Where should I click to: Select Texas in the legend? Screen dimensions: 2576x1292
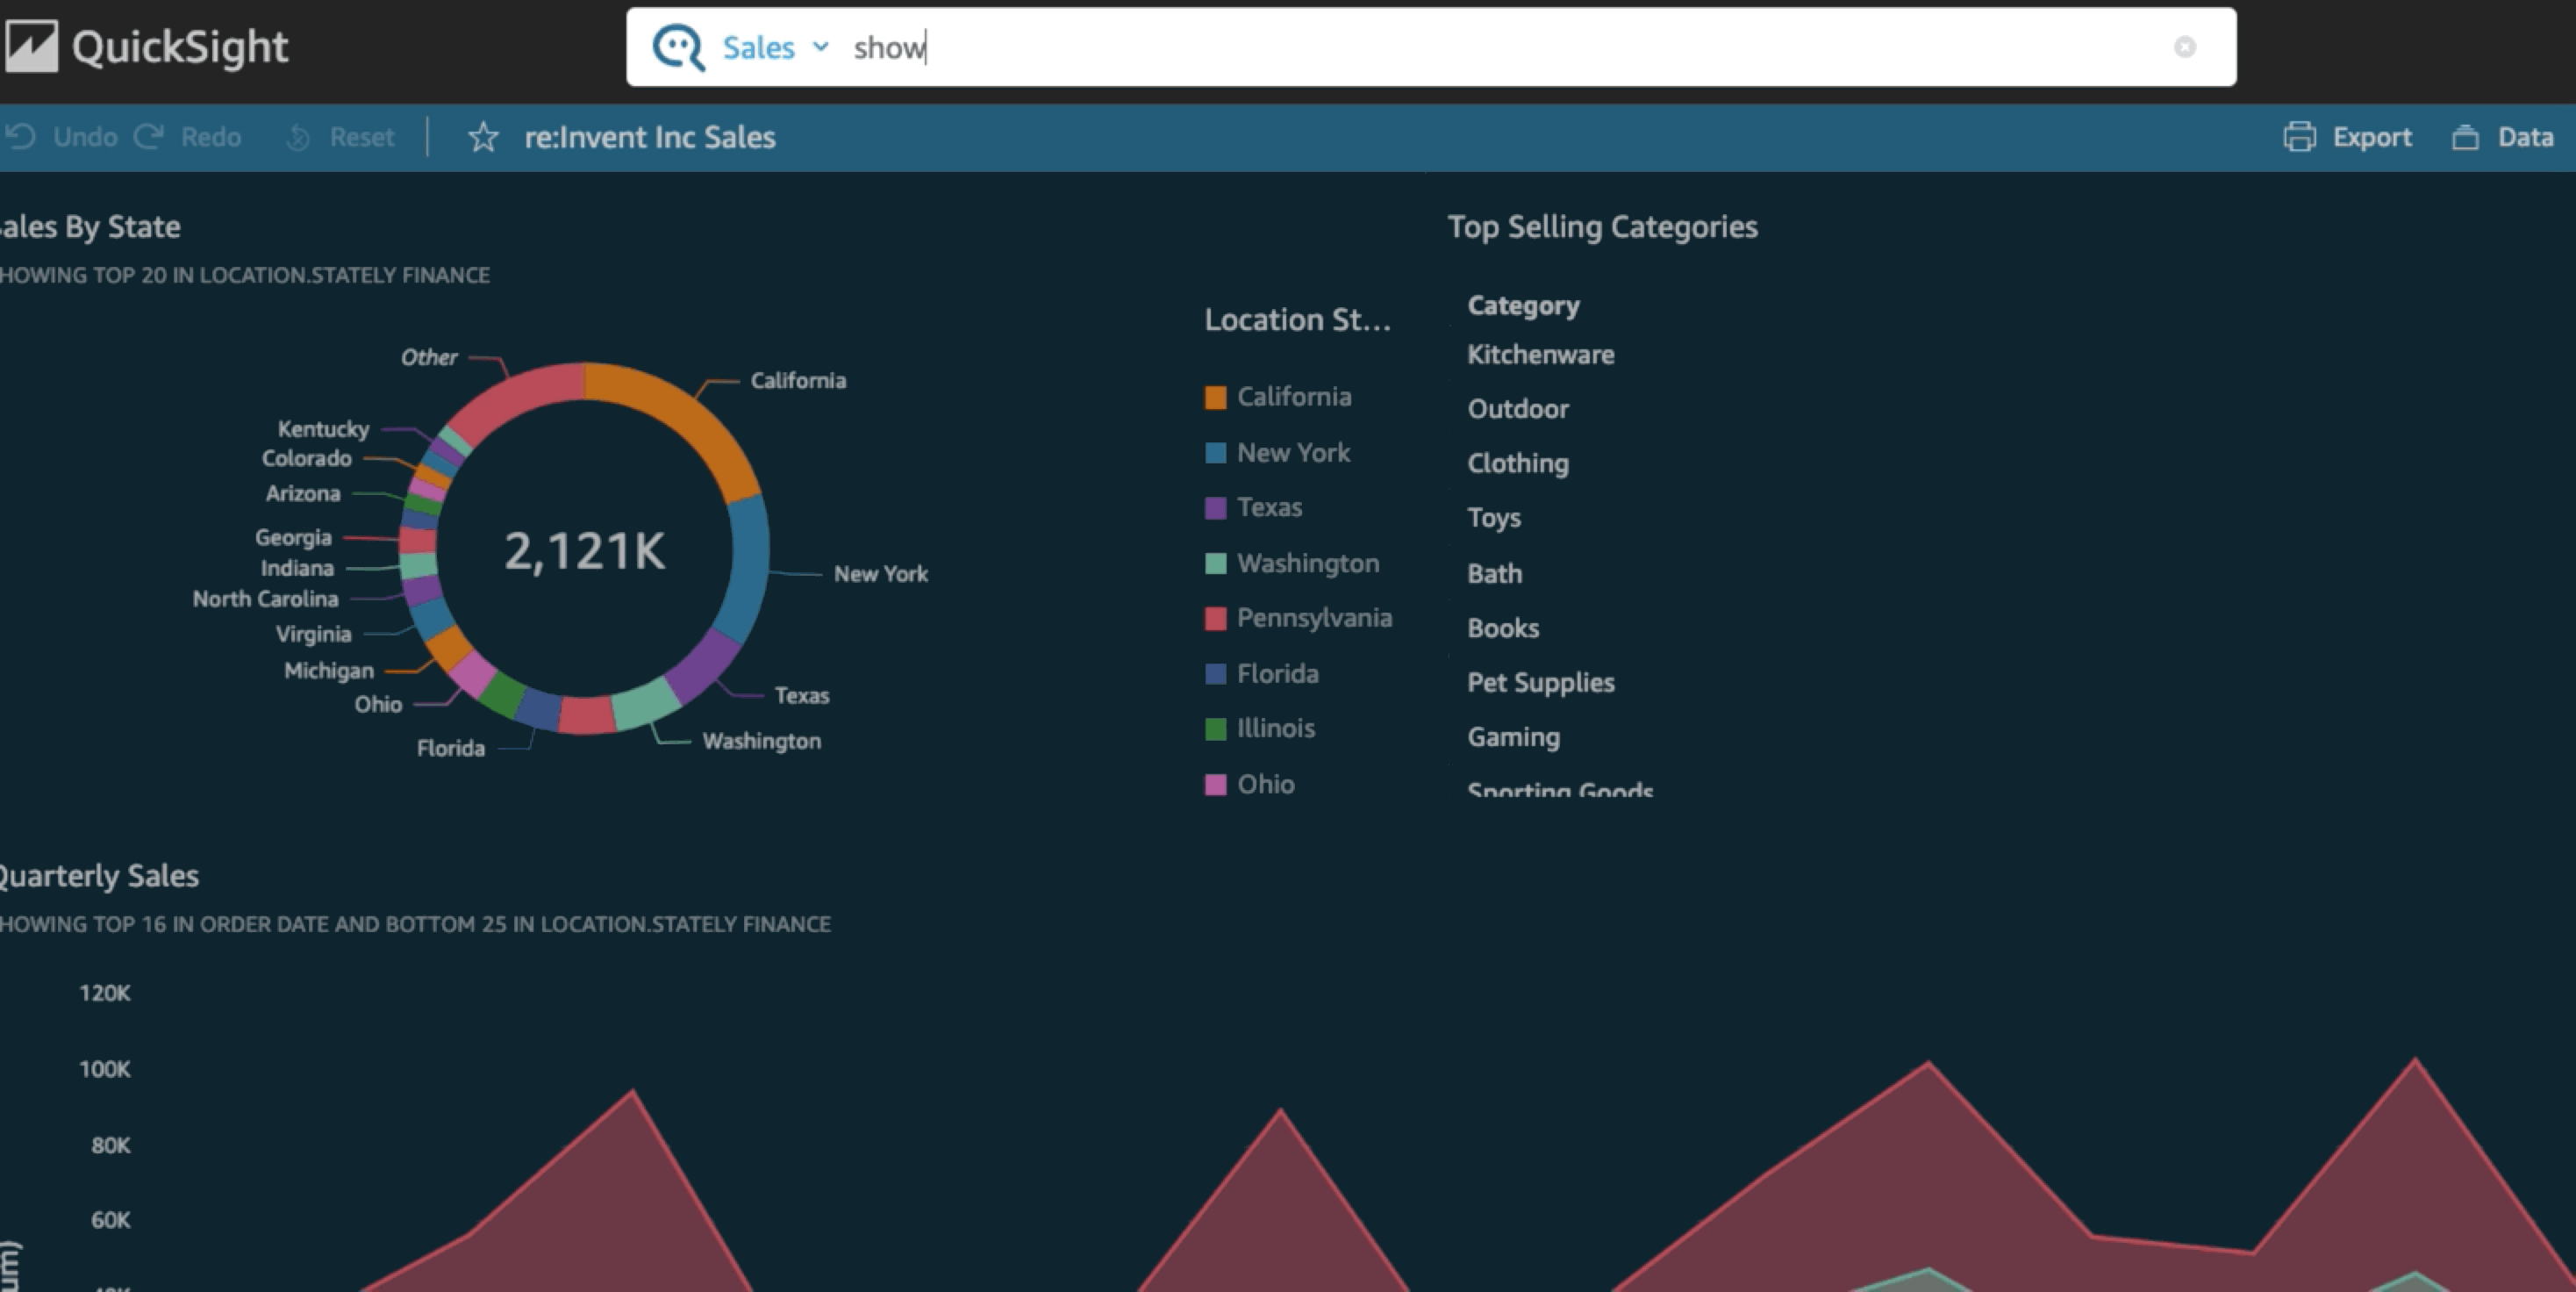tap(1269, 508)
